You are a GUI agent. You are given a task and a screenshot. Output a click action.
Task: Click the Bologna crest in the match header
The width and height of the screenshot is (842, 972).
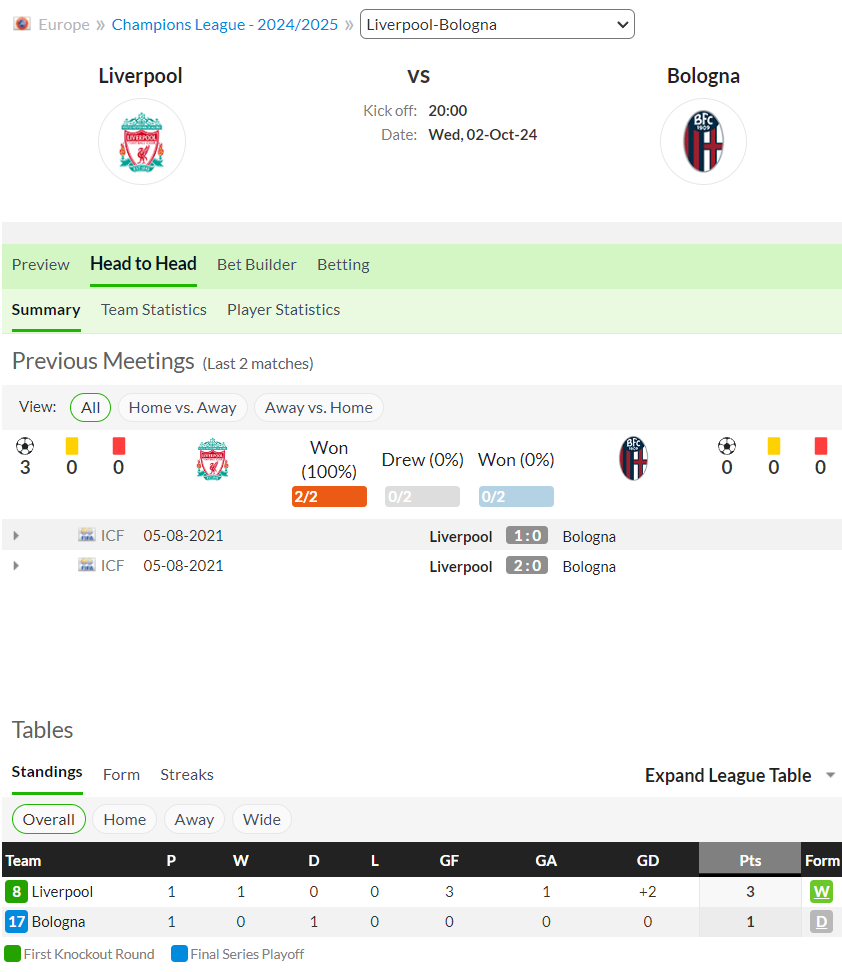click(x=703, y=142)
